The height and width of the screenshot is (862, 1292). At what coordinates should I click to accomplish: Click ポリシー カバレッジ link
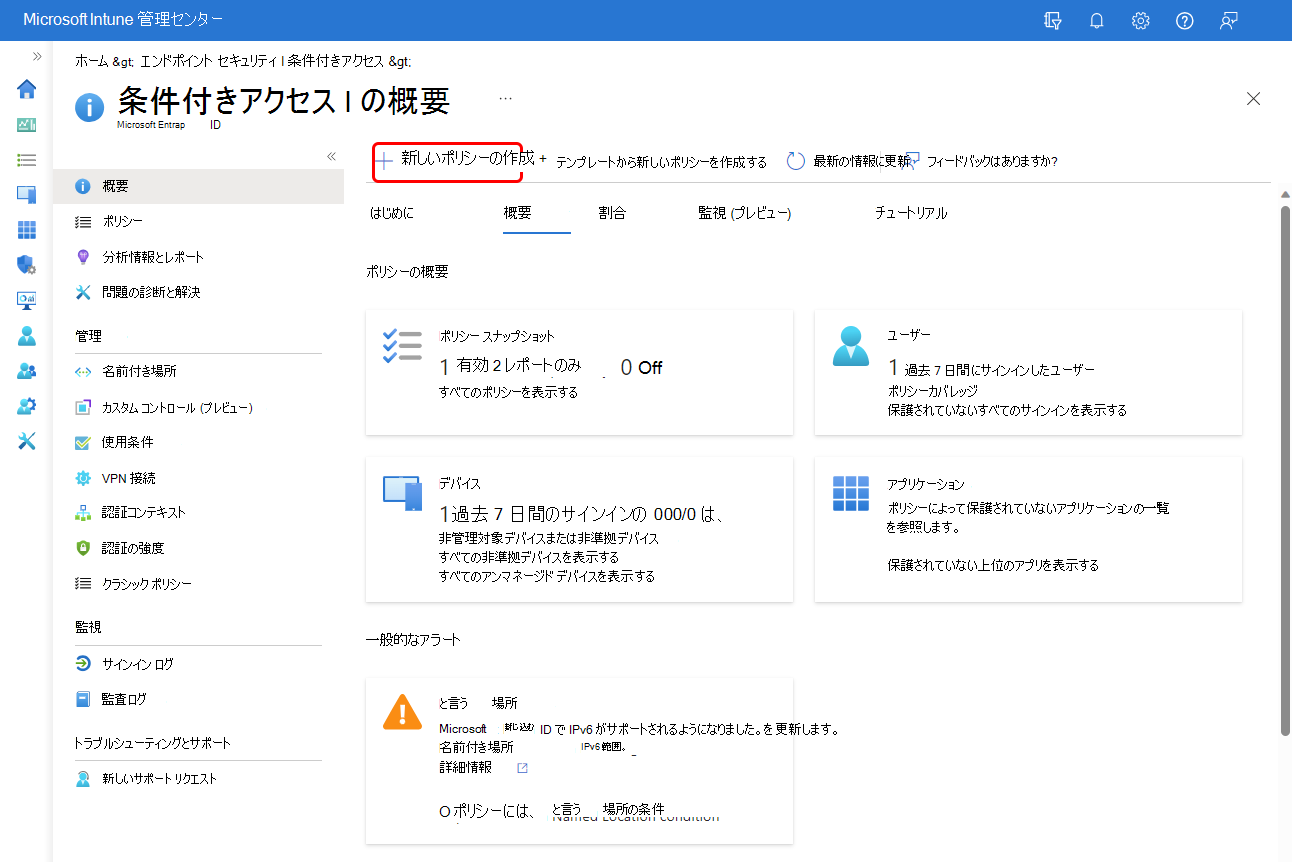(933, 391)
